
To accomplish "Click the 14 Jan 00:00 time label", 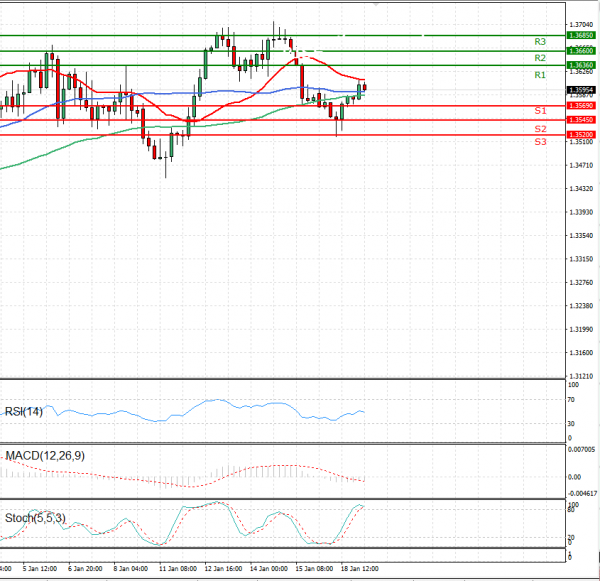I will click(269, 569).
